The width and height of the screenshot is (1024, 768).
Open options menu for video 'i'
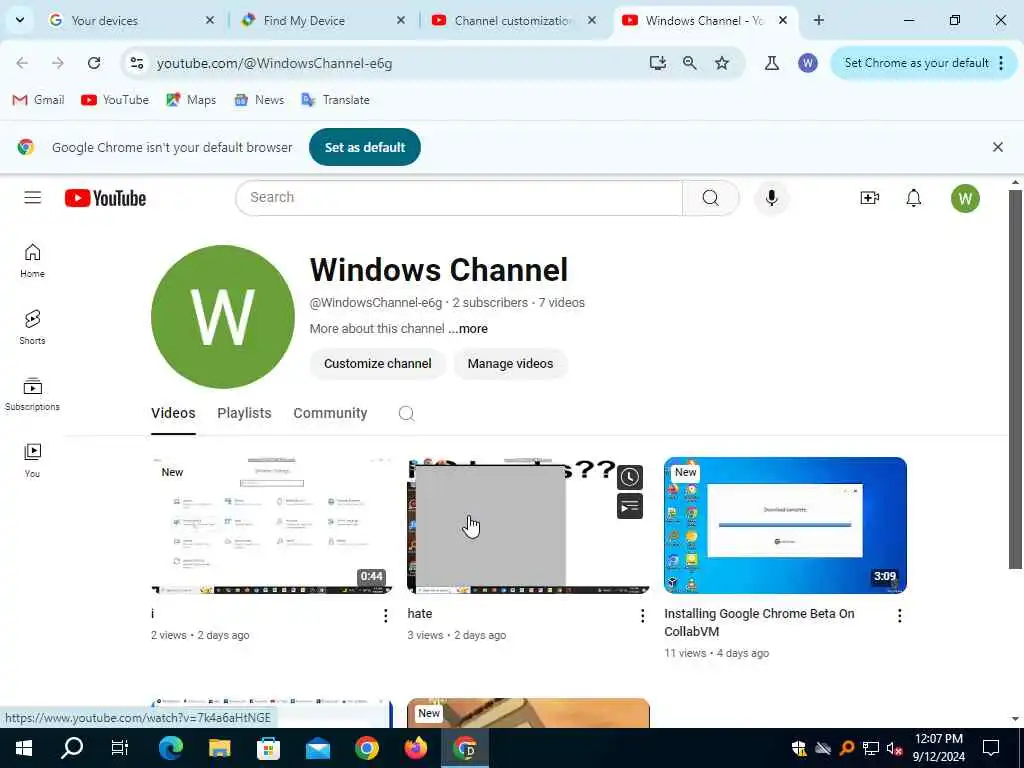(x=385, y=615)
